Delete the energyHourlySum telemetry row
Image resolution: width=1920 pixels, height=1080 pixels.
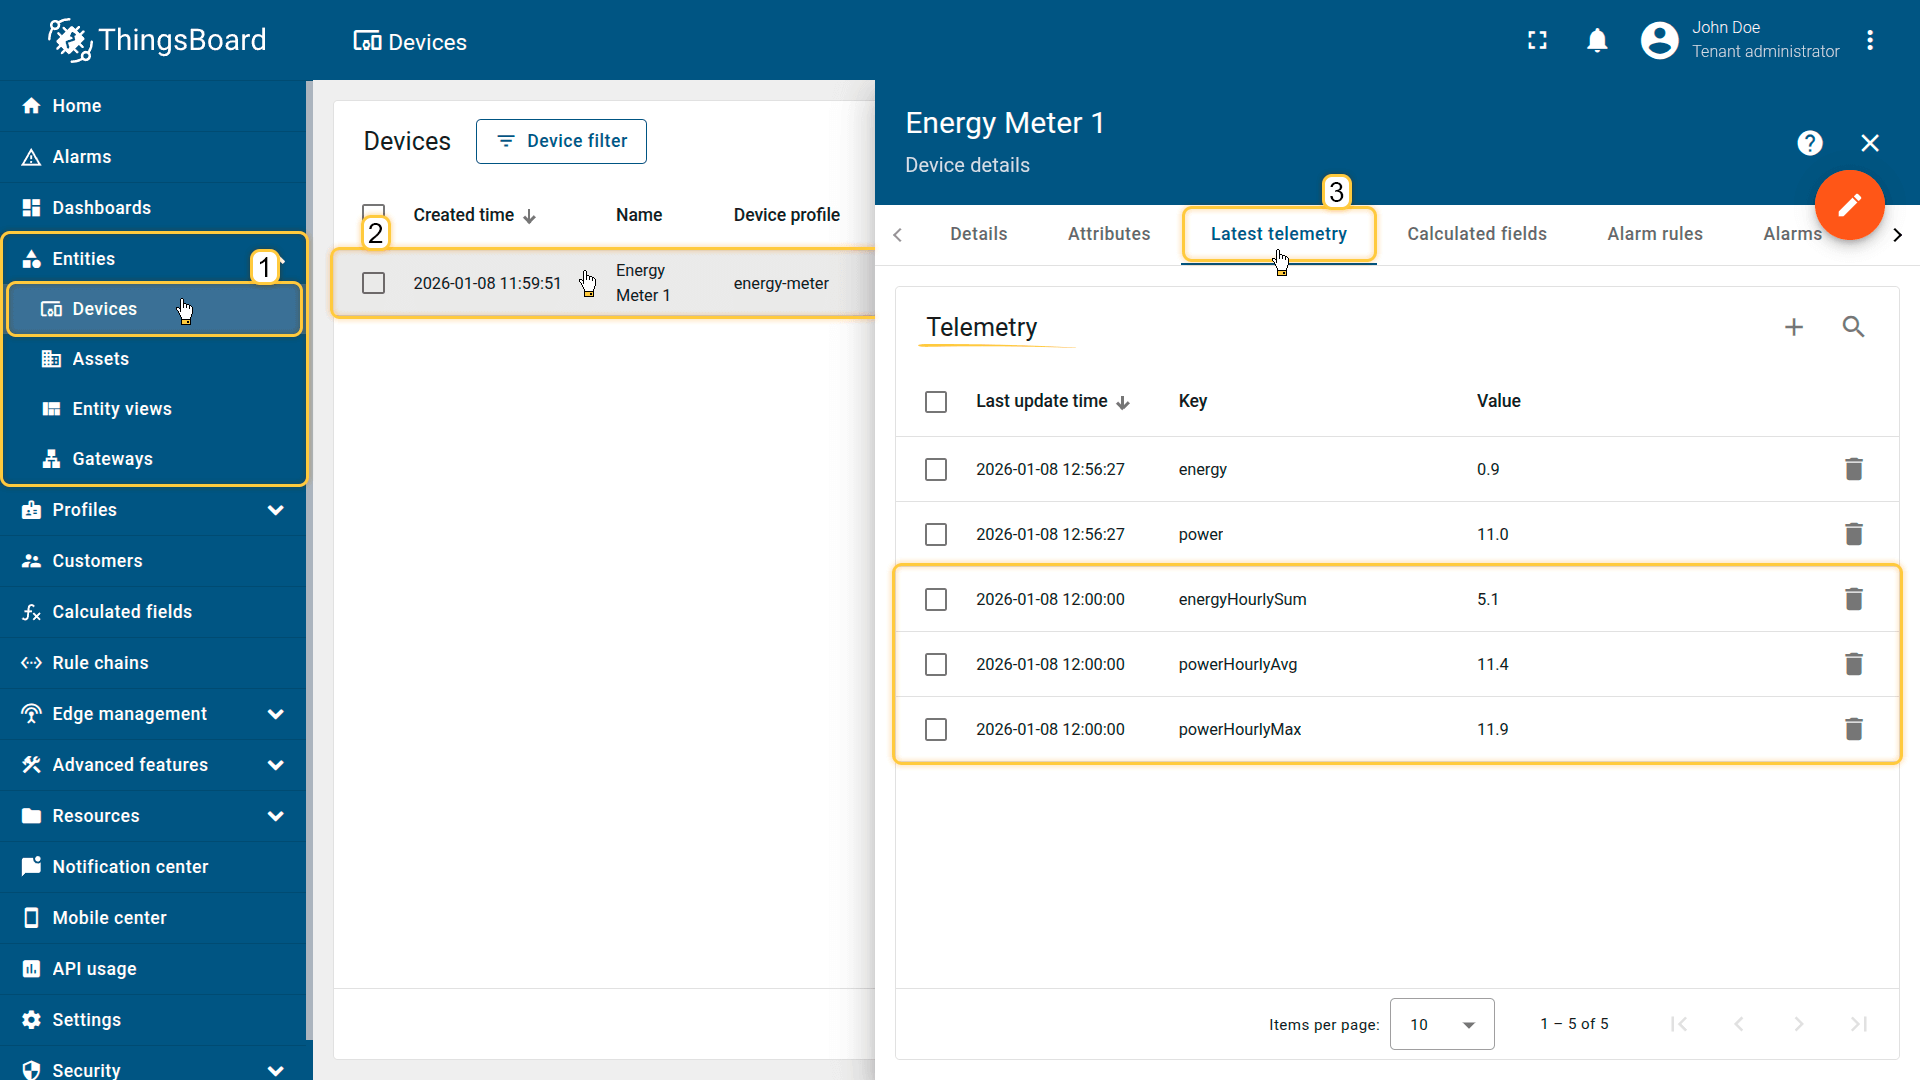pyautogui.click(x=1853, y=599)
